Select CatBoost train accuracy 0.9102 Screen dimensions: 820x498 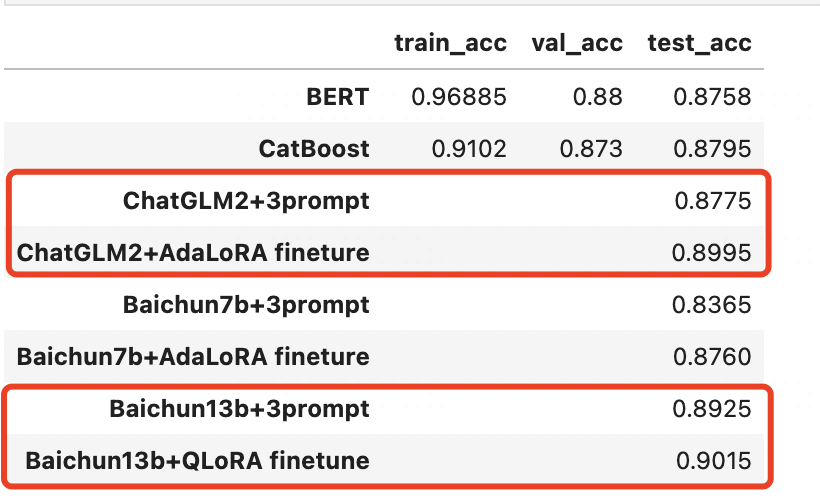[469, 149]
